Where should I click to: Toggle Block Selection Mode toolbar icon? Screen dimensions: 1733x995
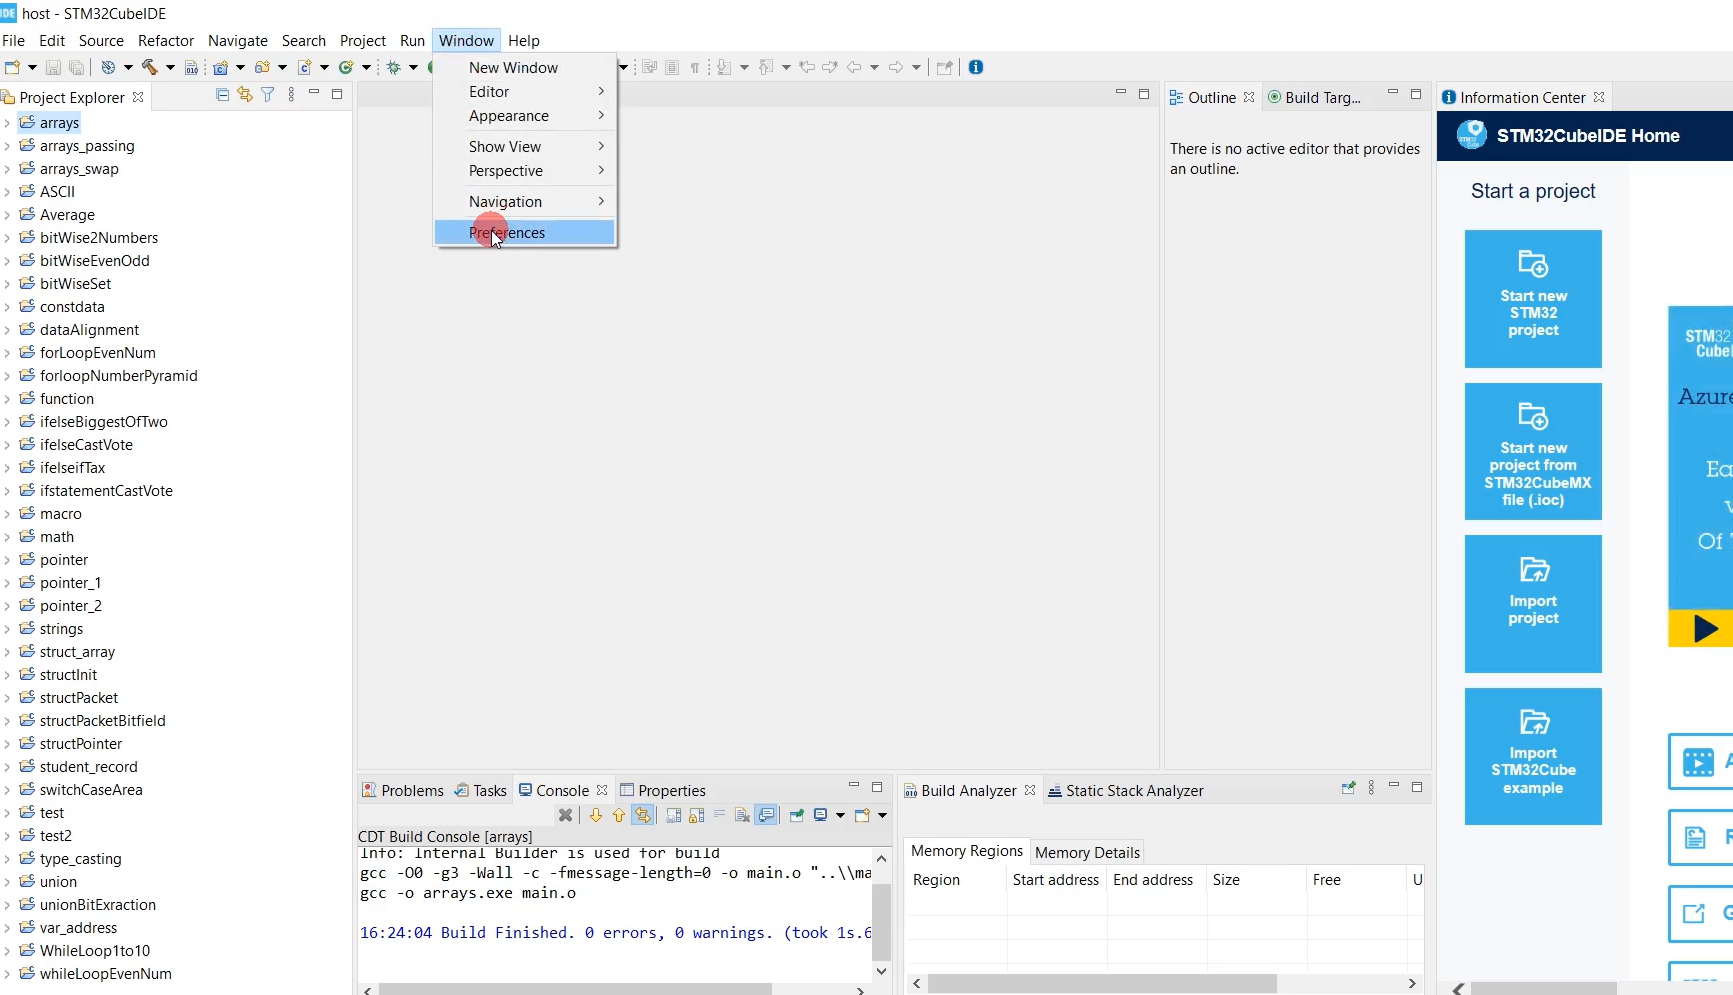pos(672,67)
